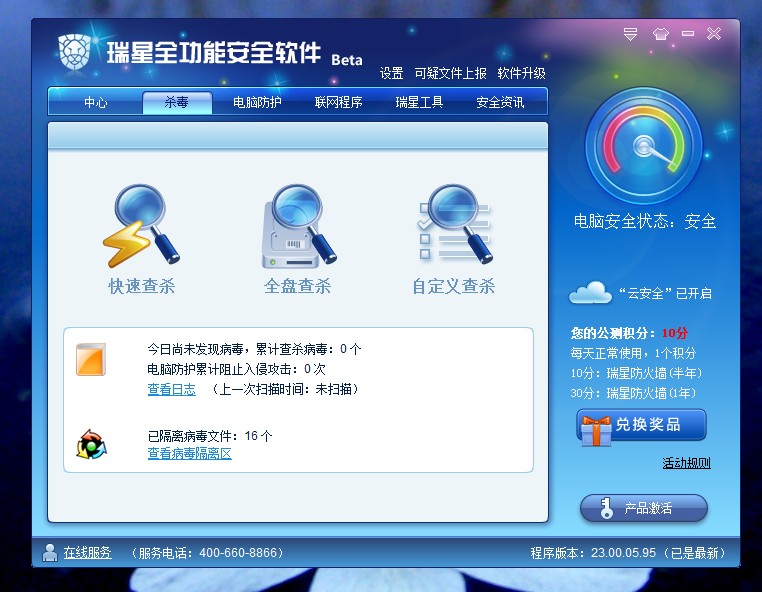Open the 在线服务 online service link
This screenshot has width=762, height=592.
click(x=87, y=553)
